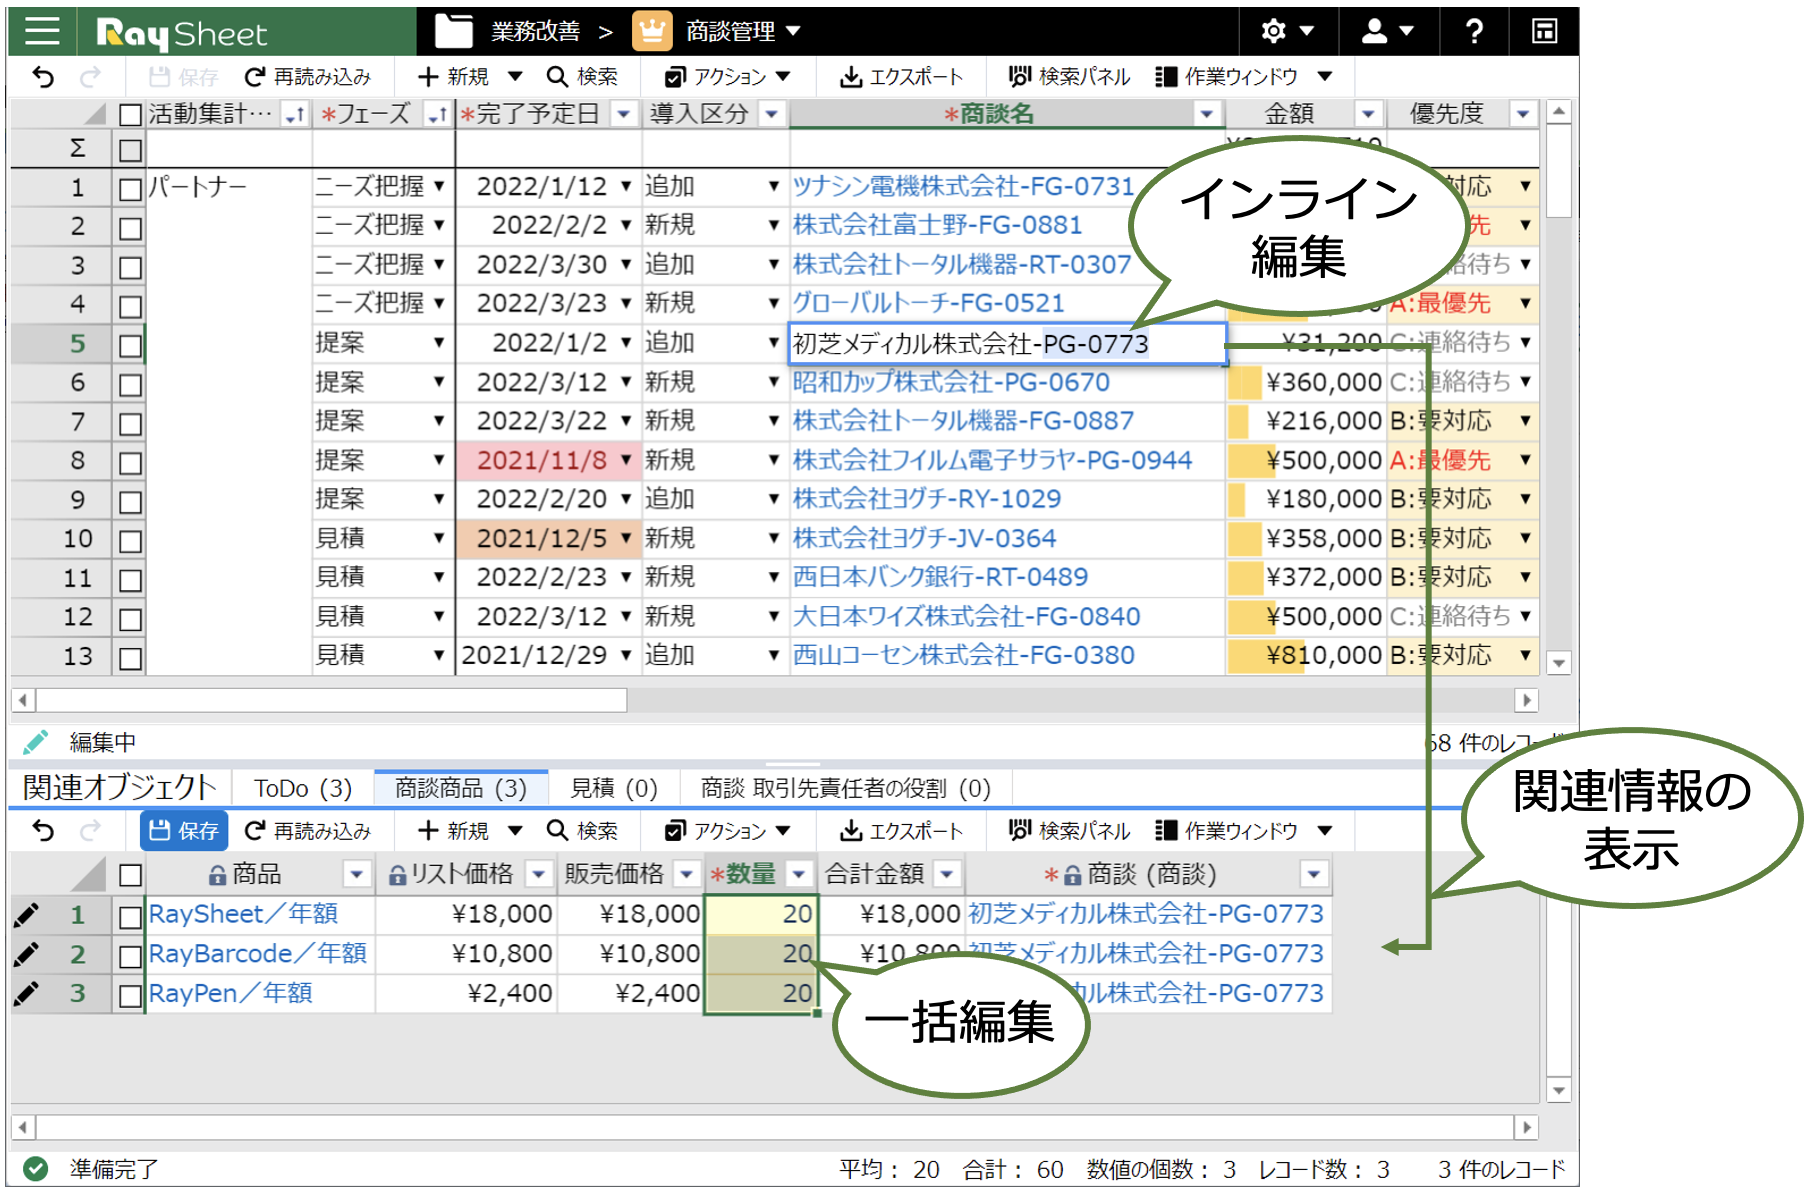The width and height of the screenshot is (1810, 1192).
Task: Check the RayPen／年額 row checkbox
Action: 130,996
